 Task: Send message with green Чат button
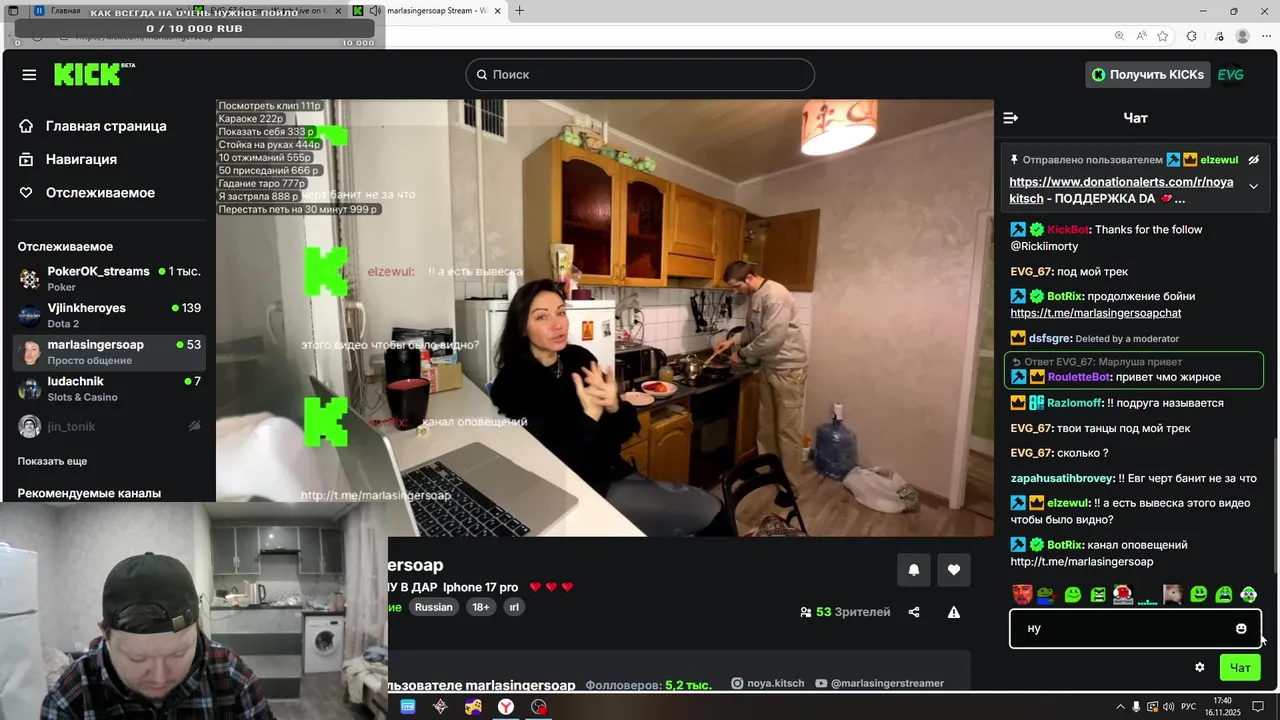pyautogui.click(x=1240, y=668)
